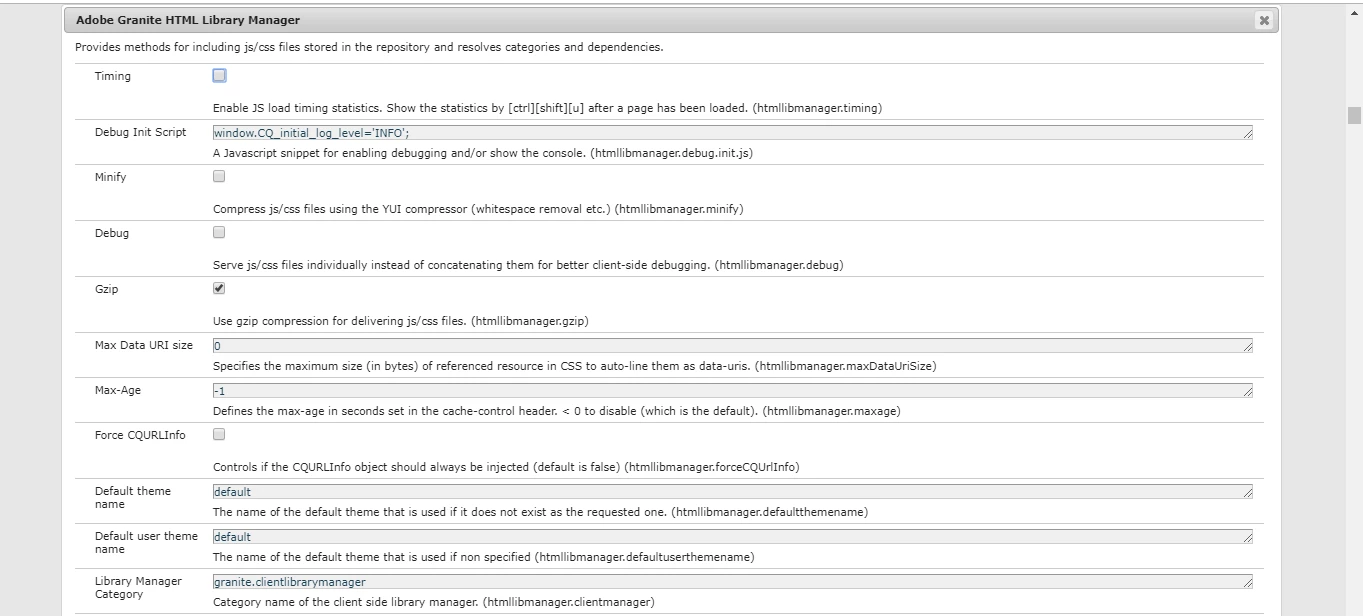Click the Library Manager Category label
Screen dimensions: 1363x616
pyautogui.click(x=138, y=588)
